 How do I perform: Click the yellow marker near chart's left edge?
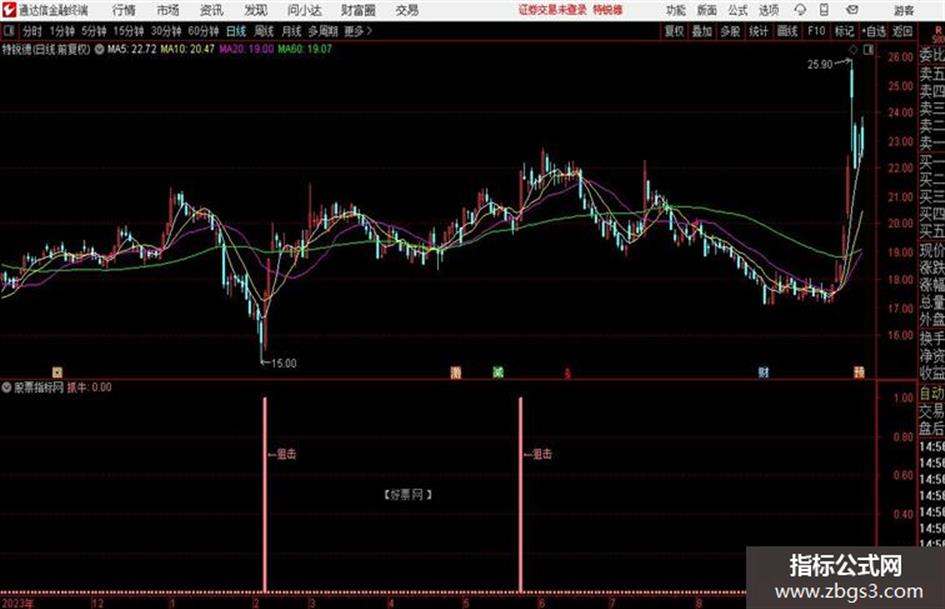[57, 373]
